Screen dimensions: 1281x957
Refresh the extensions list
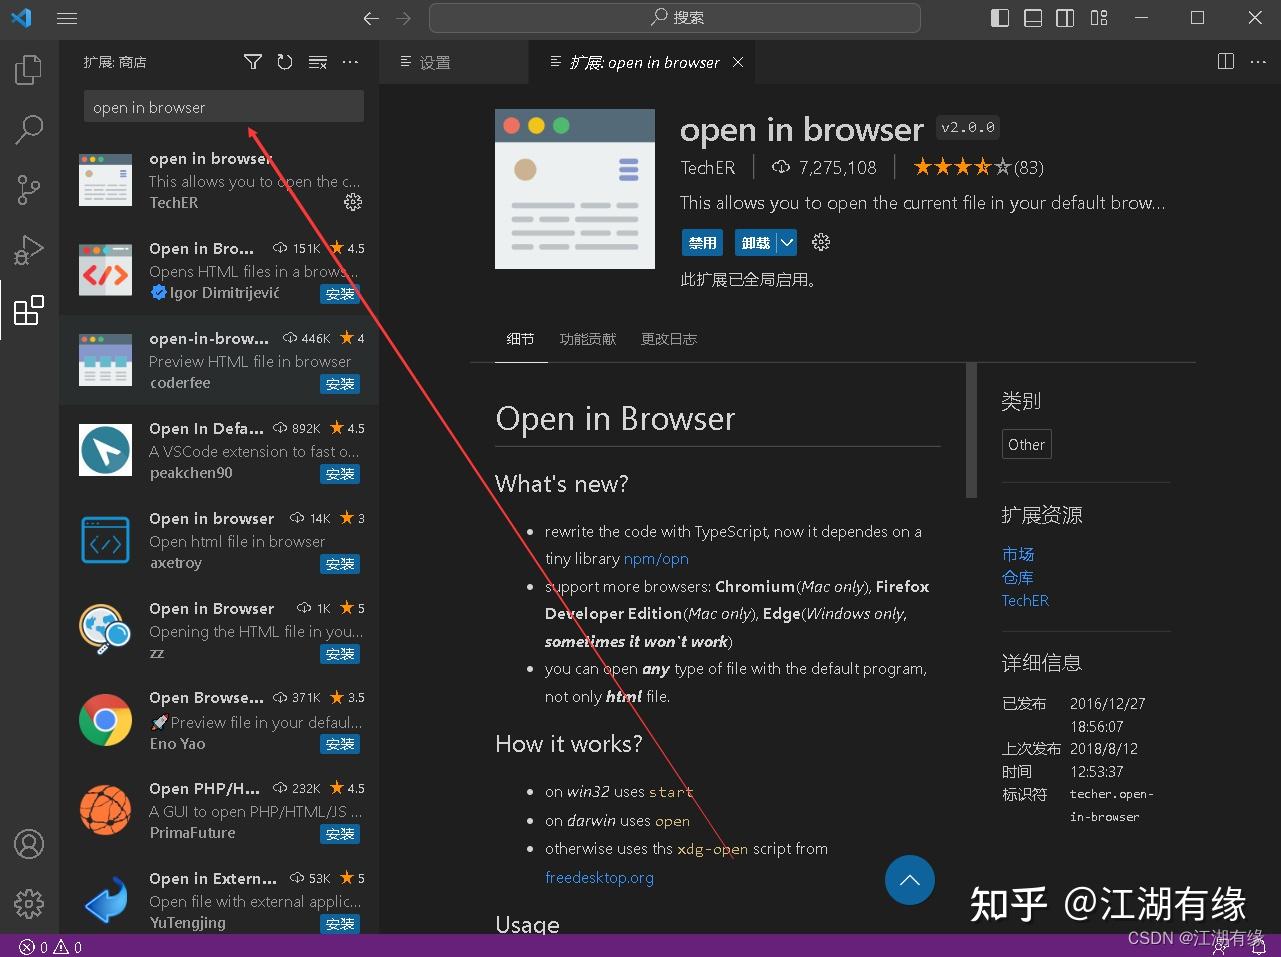(x=285, y=61)
